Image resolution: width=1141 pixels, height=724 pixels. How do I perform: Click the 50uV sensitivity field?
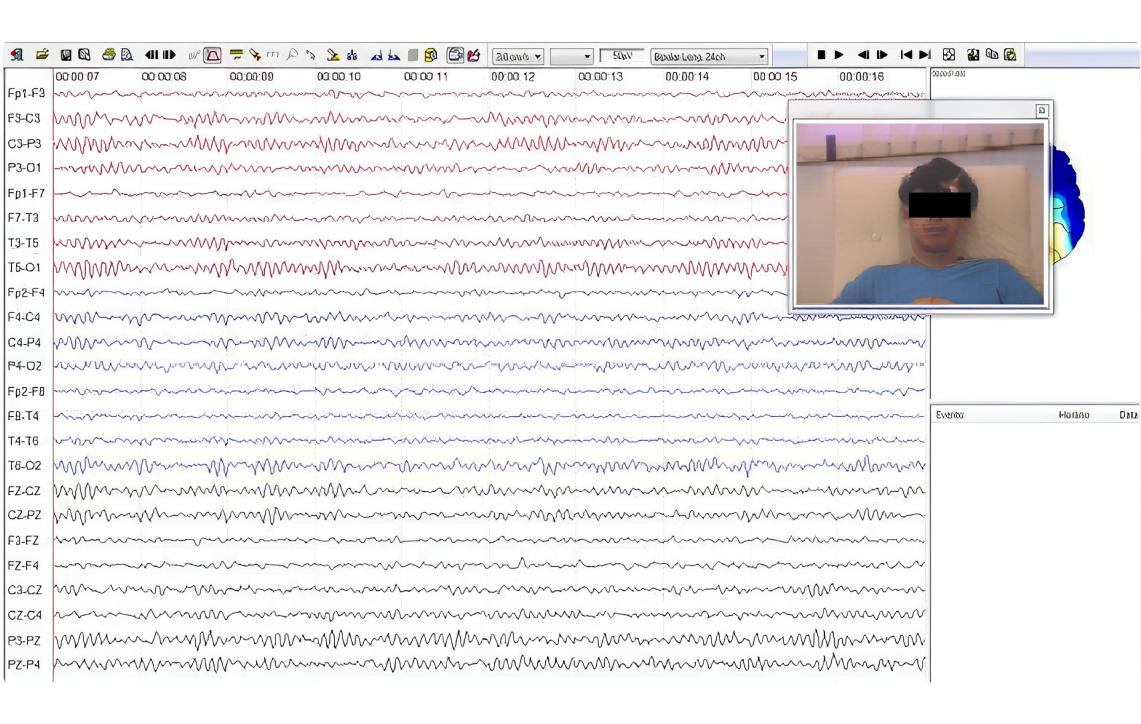[621, 55]
